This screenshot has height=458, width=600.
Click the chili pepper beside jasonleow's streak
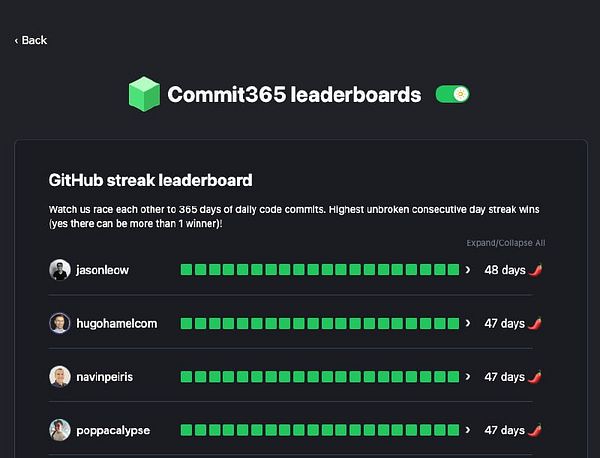(x=535, y=270)
